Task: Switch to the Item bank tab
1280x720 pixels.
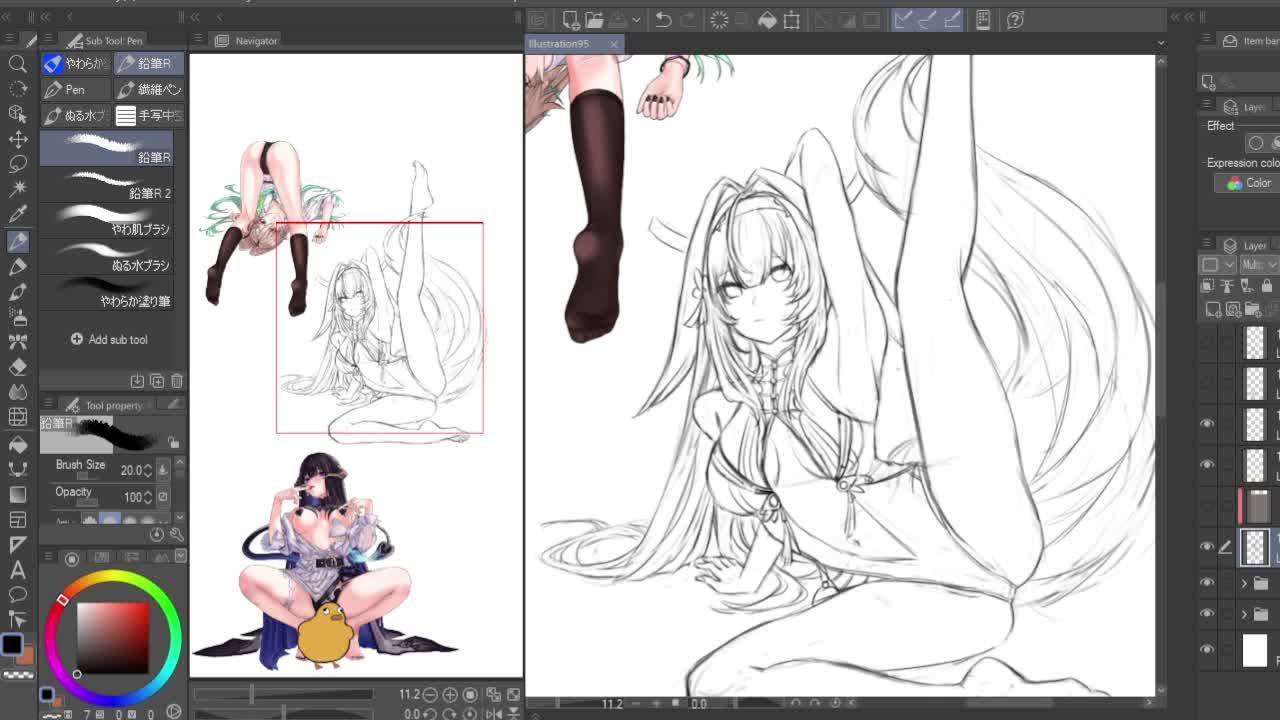Action: [x=1250, y=41]
